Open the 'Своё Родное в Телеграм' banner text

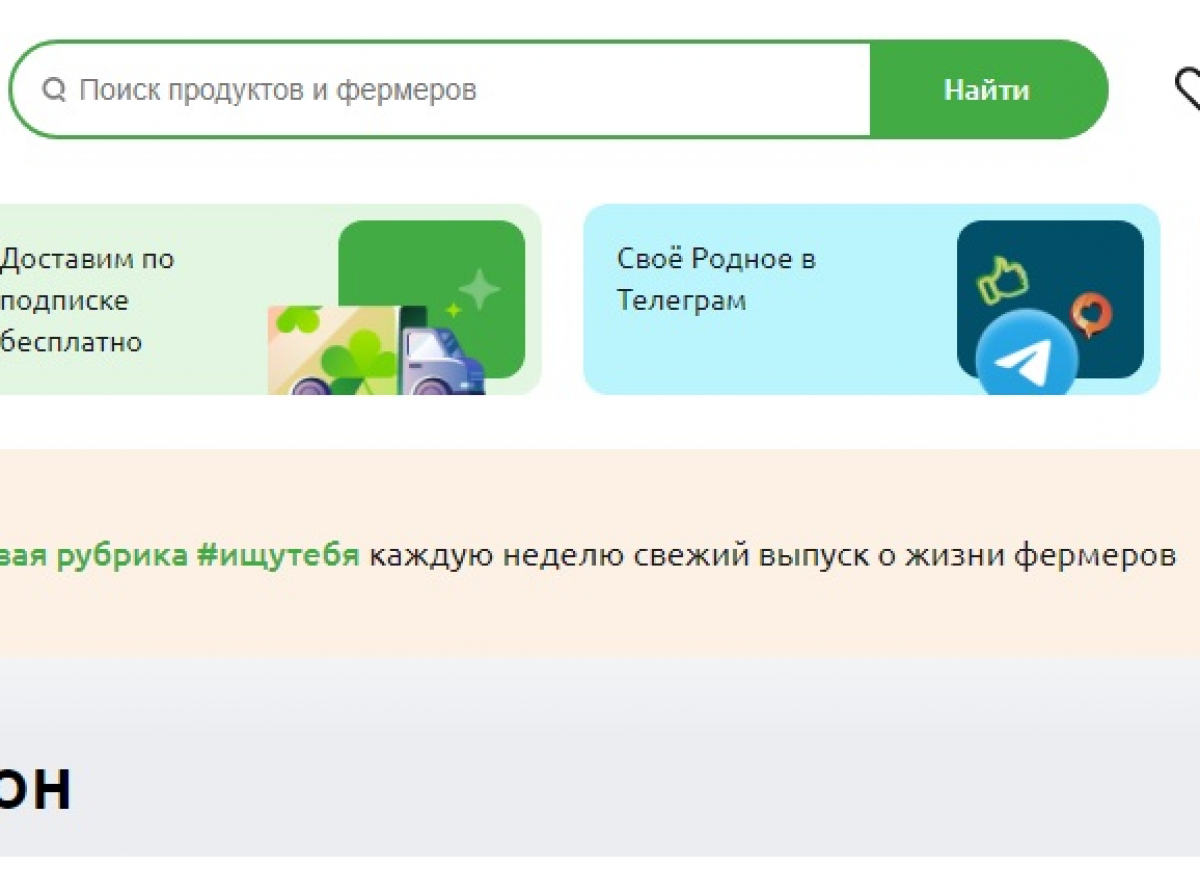[x=716, y=279]
